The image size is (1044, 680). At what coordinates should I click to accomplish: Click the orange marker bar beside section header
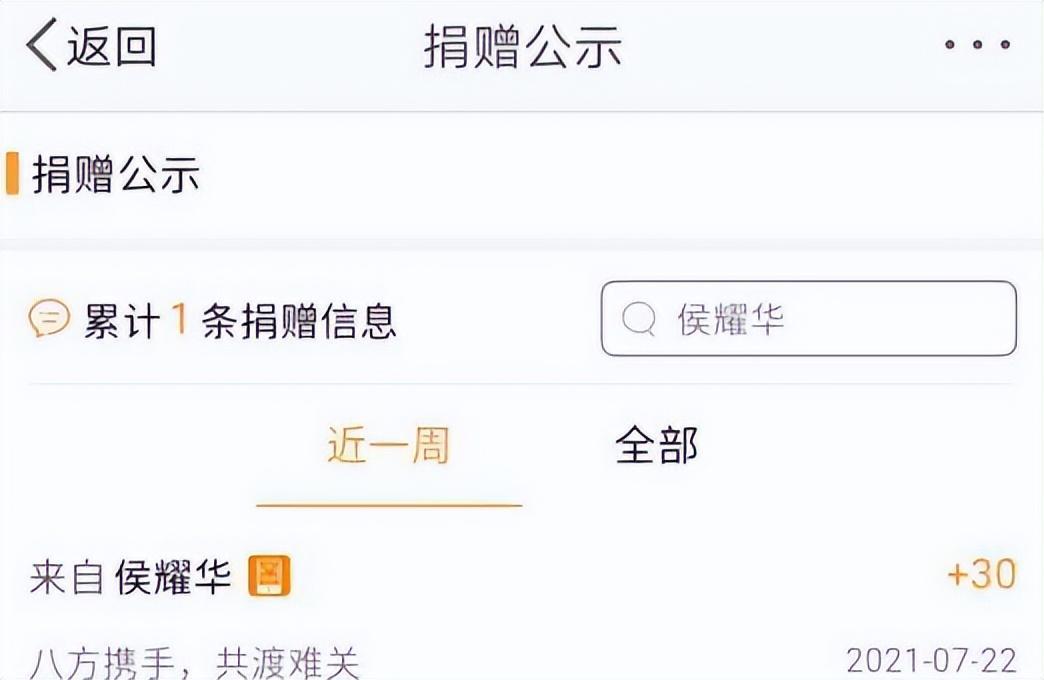[x=12, y=174]
